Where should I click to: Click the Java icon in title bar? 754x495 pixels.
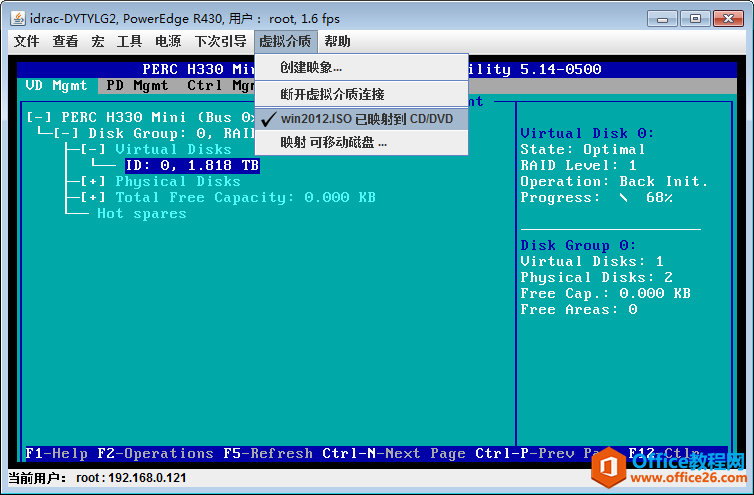[18, 18]
